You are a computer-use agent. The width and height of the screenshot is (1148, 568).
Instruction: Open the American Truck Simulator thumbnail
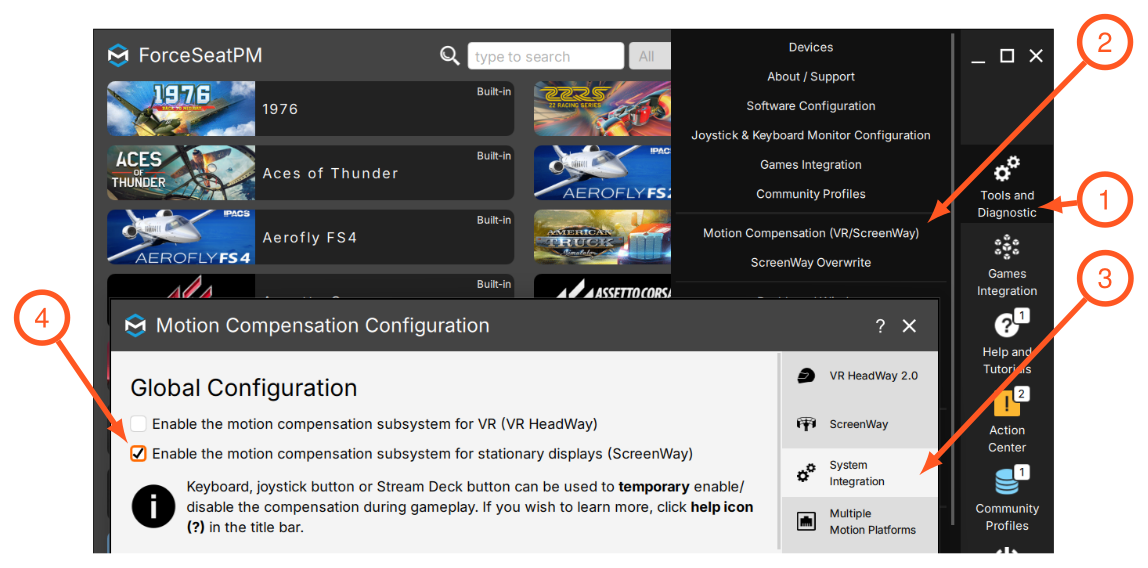tap(603, 237)
